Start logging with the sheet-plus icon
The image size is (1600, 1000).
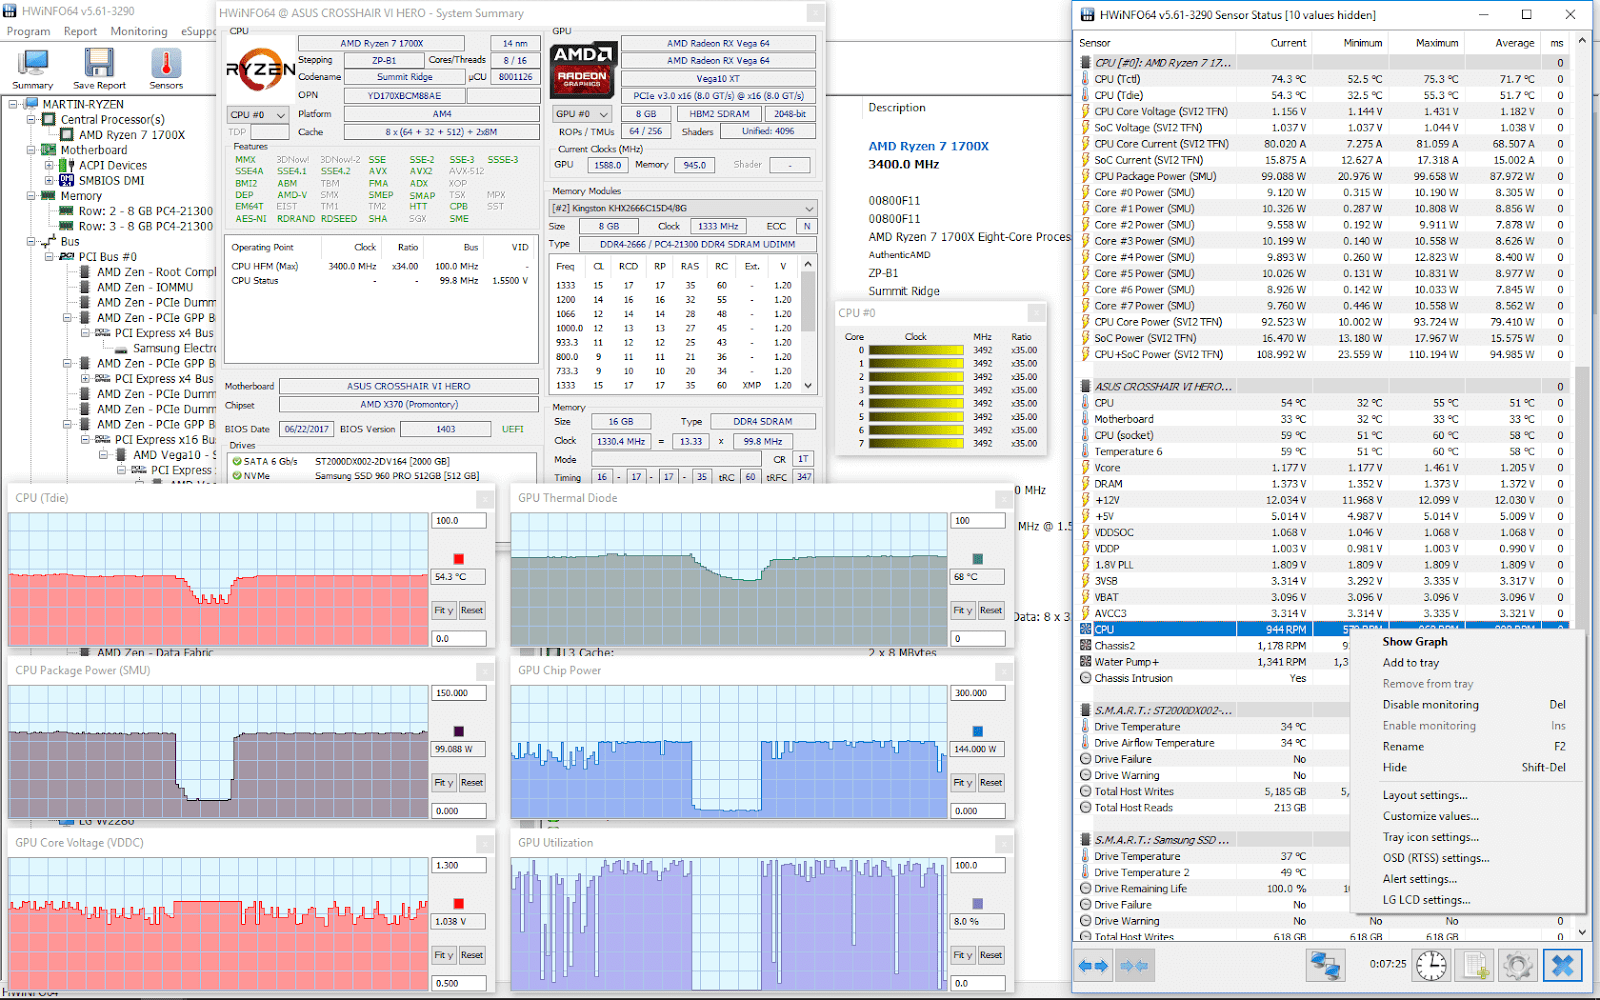click(x=1474, y=965)
